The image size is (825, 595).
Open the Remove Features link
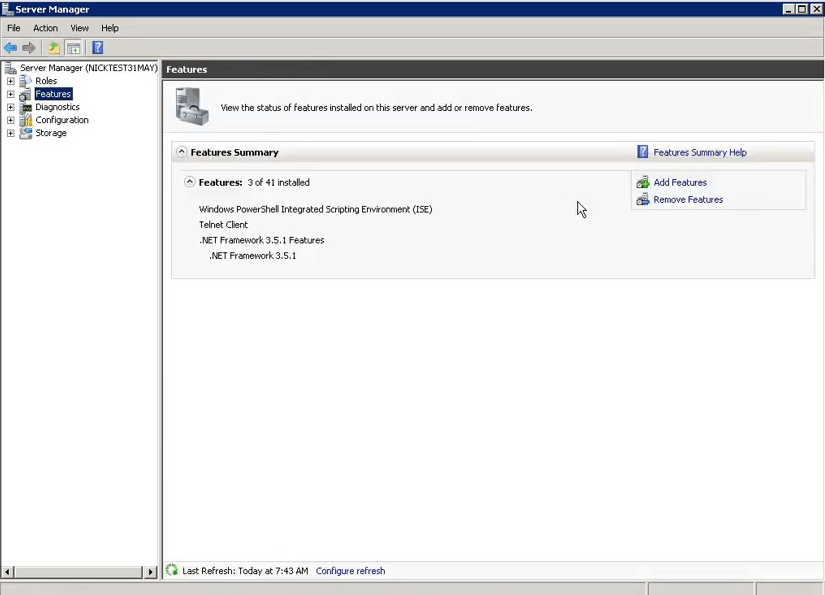coord(688,200)
